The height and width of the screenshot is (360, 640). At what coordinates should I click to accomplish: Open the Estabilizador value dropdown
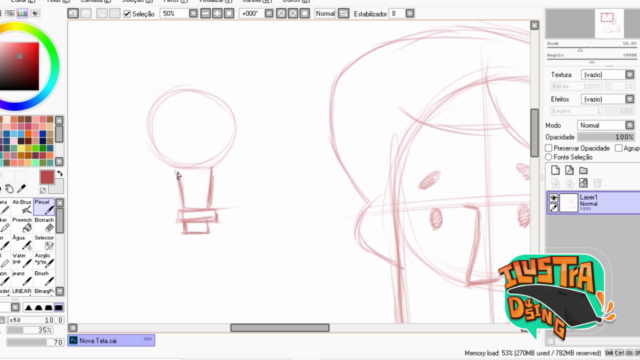pyautogui.click(x=409, y=13)
